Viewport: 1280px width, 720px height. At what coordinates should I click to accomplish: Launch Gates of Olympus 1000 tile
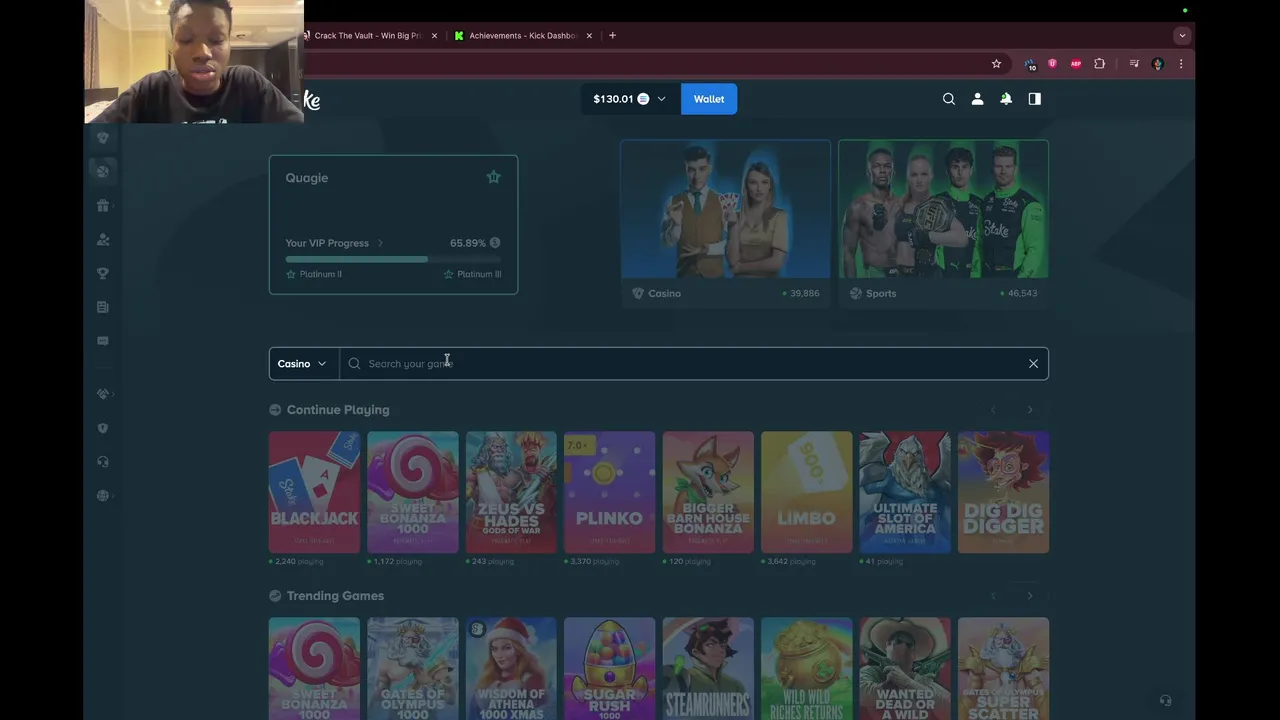[413, 668]
